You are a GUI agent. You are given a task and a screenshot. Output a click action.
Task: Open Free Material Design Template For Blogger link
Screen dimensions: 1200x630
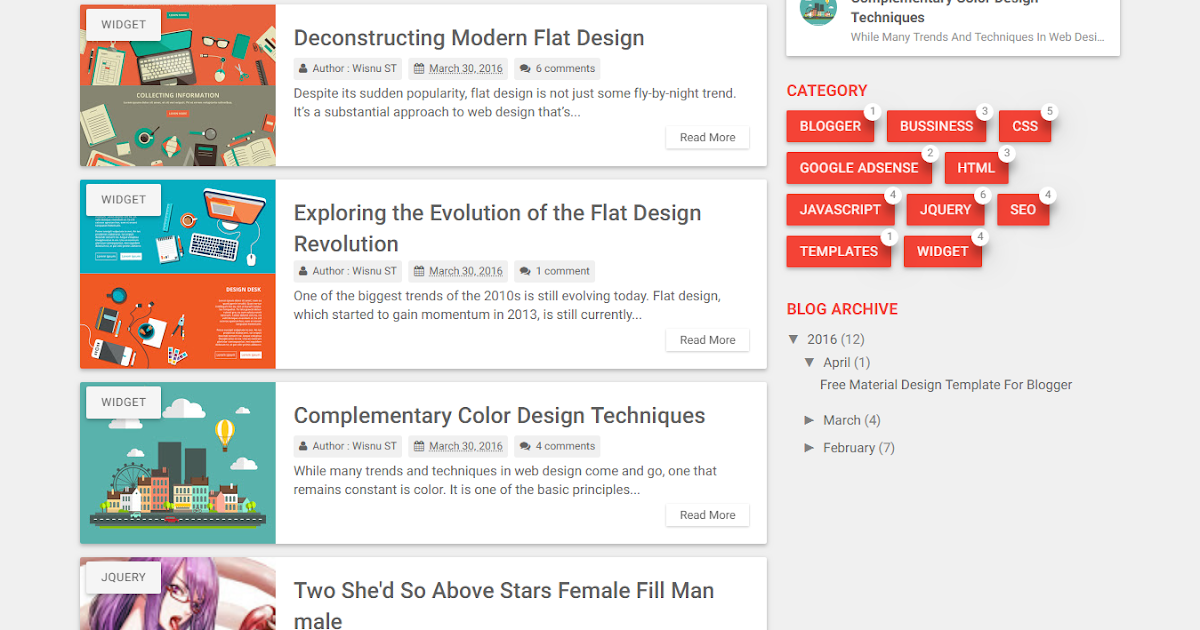tap(945, 384)
